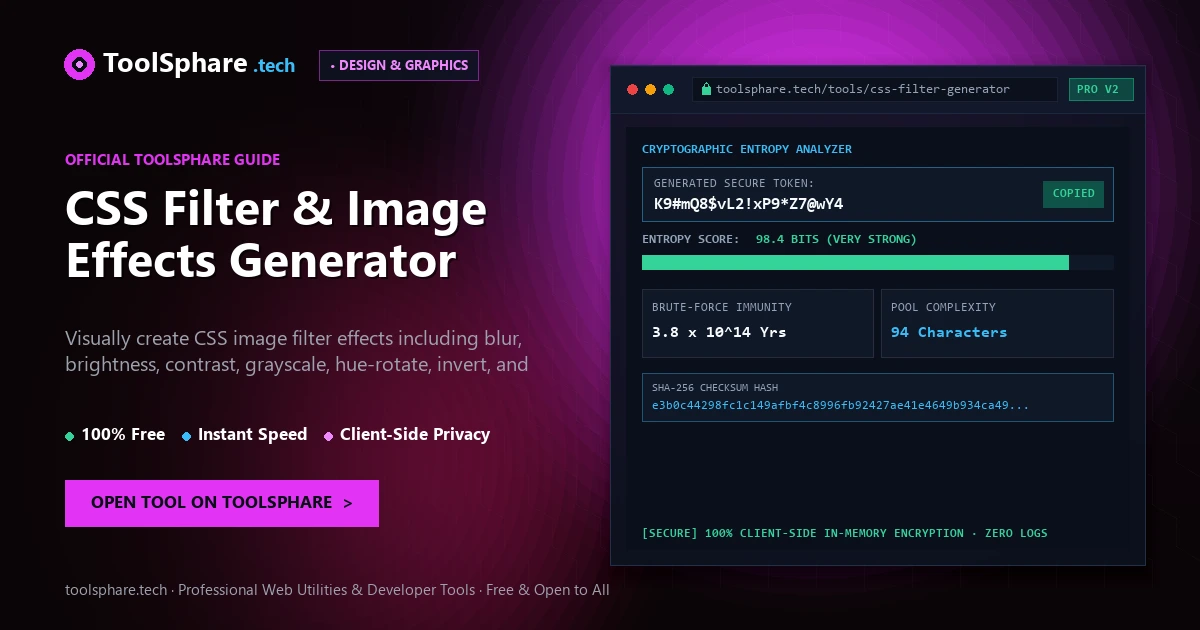Click the green bullet beside 100% Free

(x=69, y=436)
